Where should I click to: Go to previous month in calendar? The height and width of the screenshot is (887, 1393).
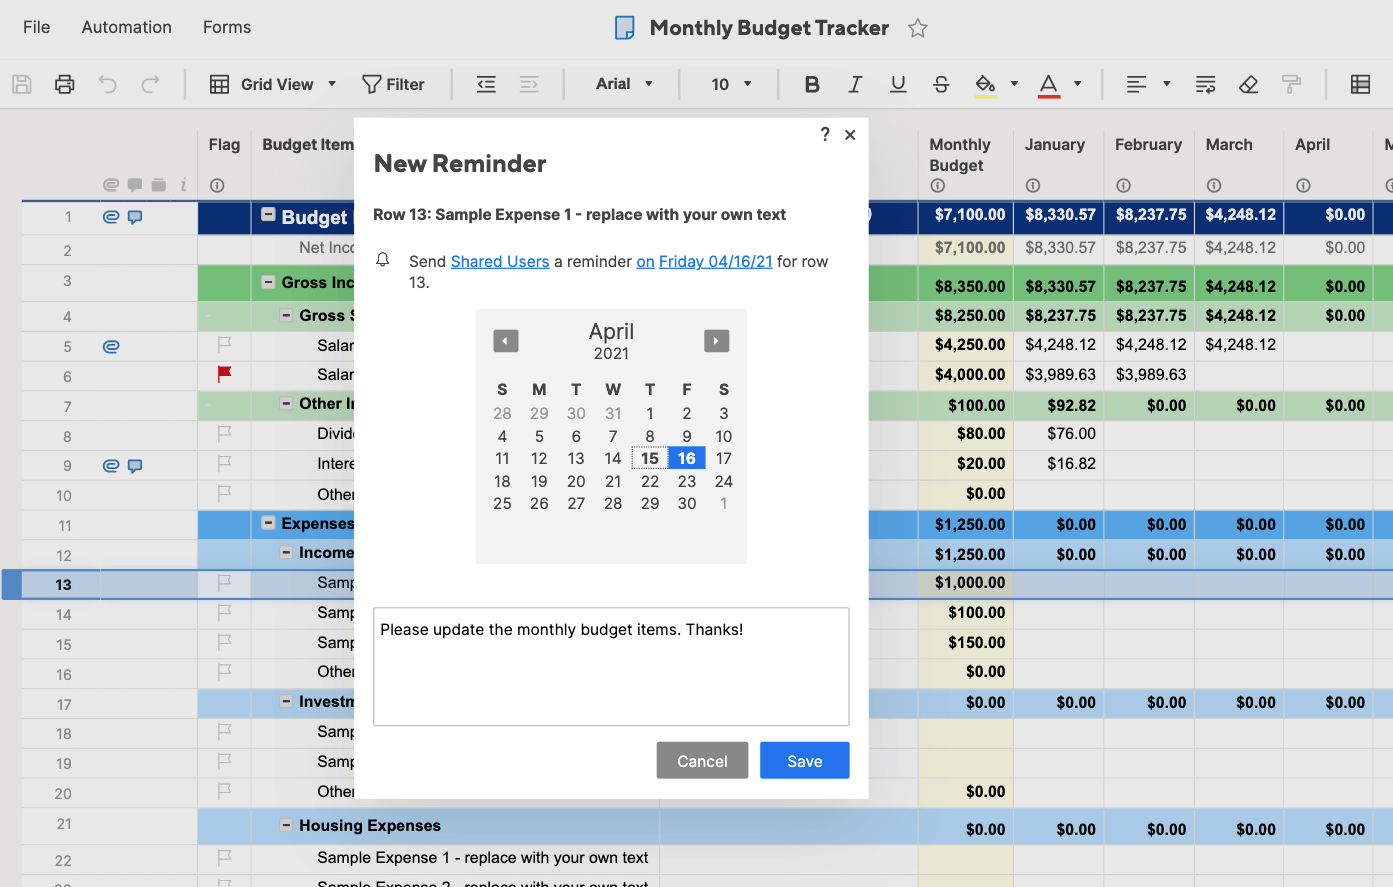[x=505, y=341]
